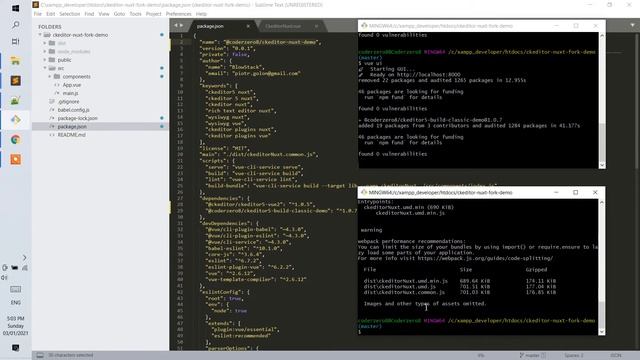Open the orange app below Chrome
Screen dimensions: 640x360
coord(16,159)
